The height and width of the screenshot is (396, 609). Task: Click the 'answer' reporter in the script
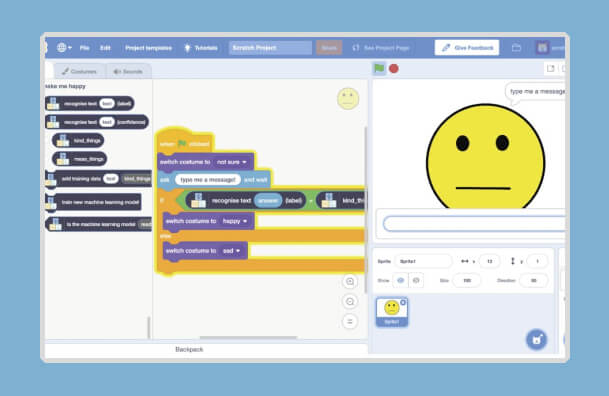[x=268, y=201]
